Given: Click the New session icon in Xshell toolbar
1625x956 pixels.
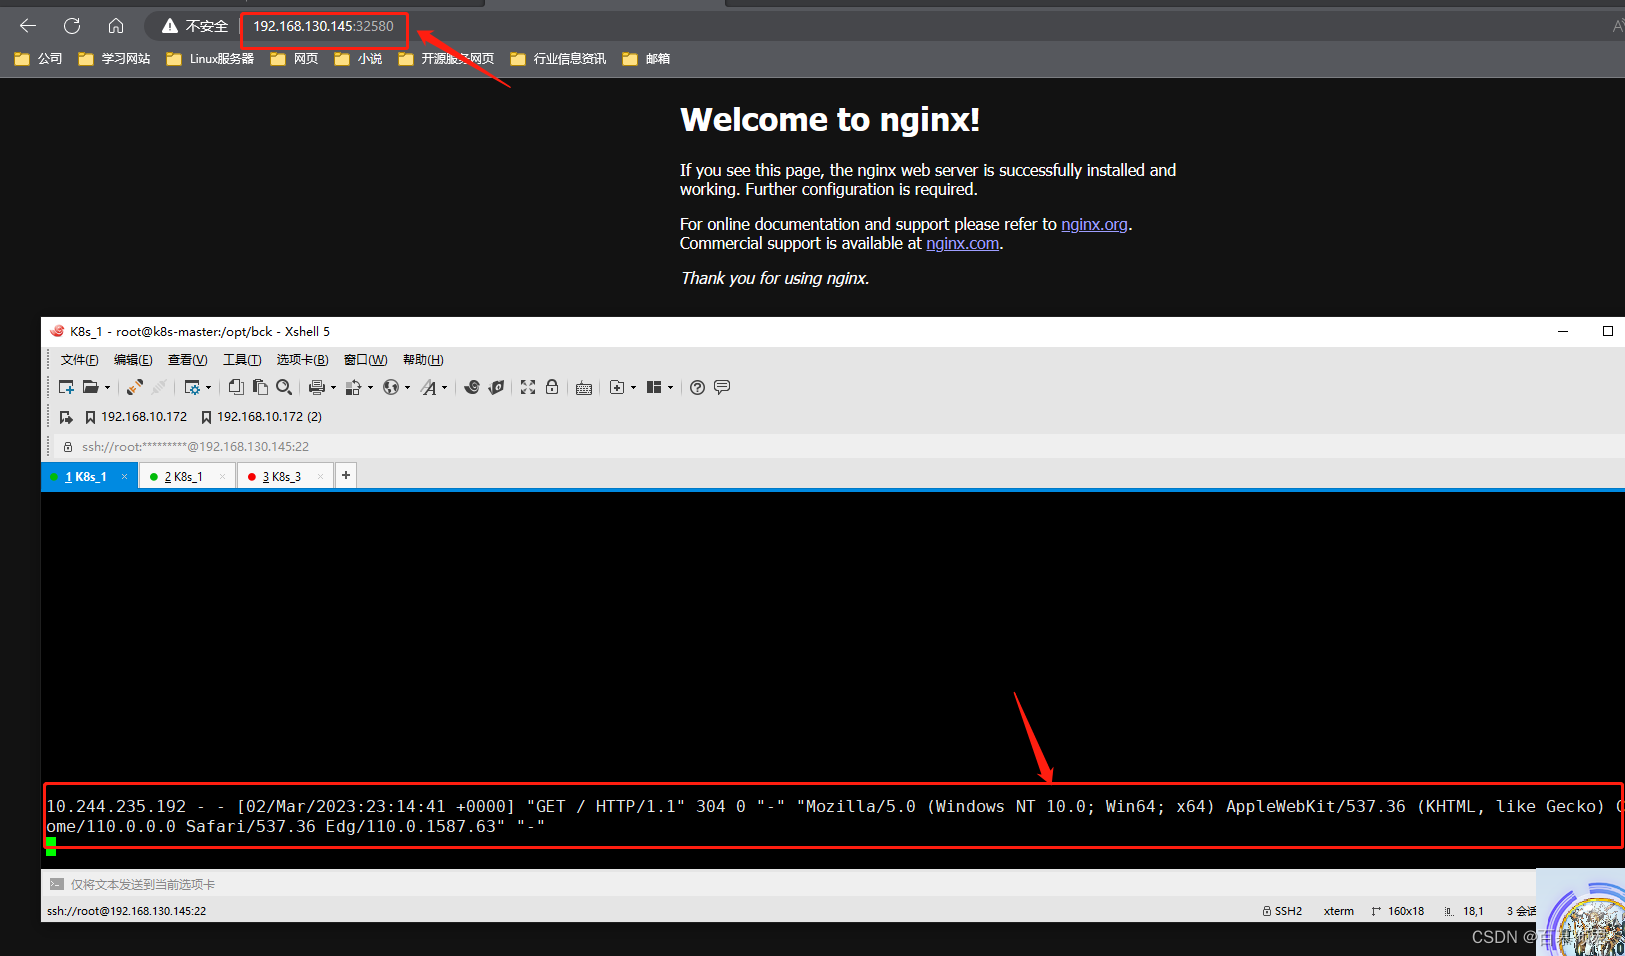Looking at the screenshot, I should [66, 387].
